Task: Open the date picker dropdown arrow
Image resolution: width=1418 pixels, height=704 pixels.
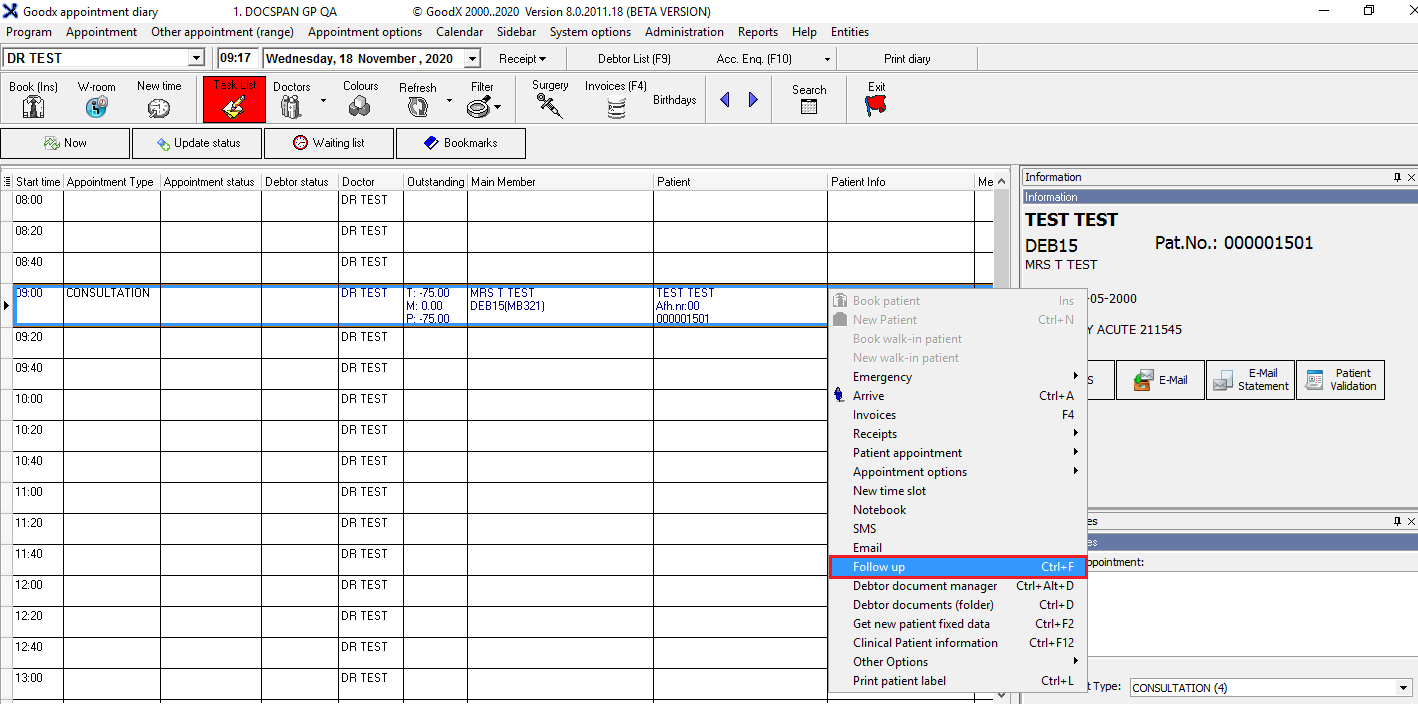Action: tap(473, 59)
